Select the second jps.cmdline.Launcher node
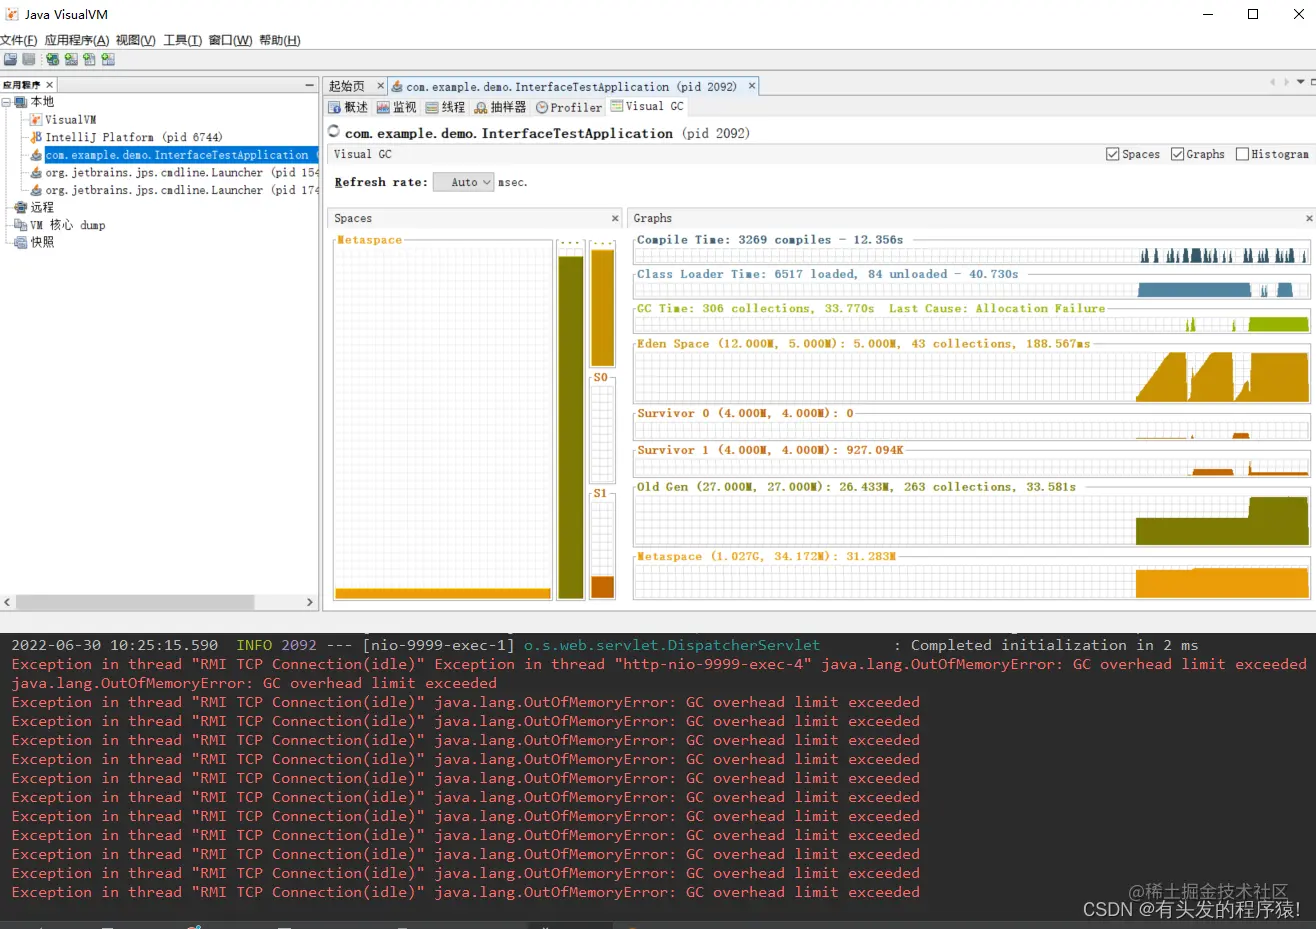The height and width of the screenshot is (929, 1316). pos(182,190)
